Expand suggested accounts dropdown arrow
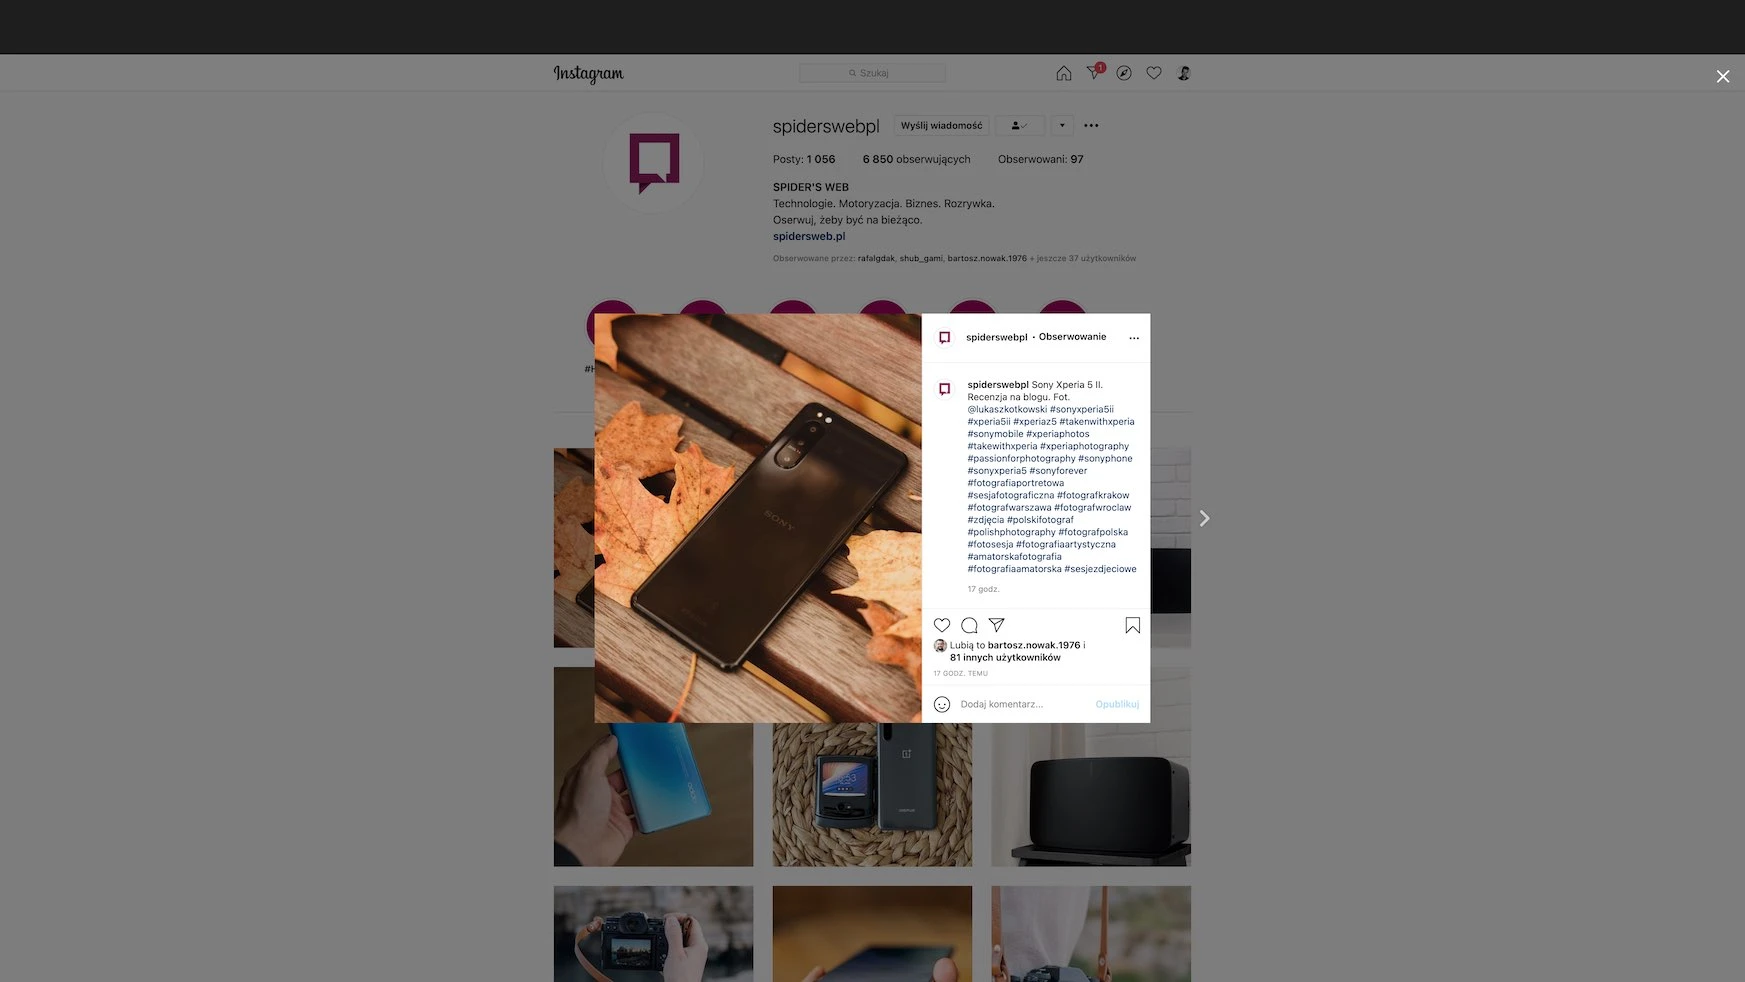The height and width of the screenshot is (982, 1745). 1062,126
